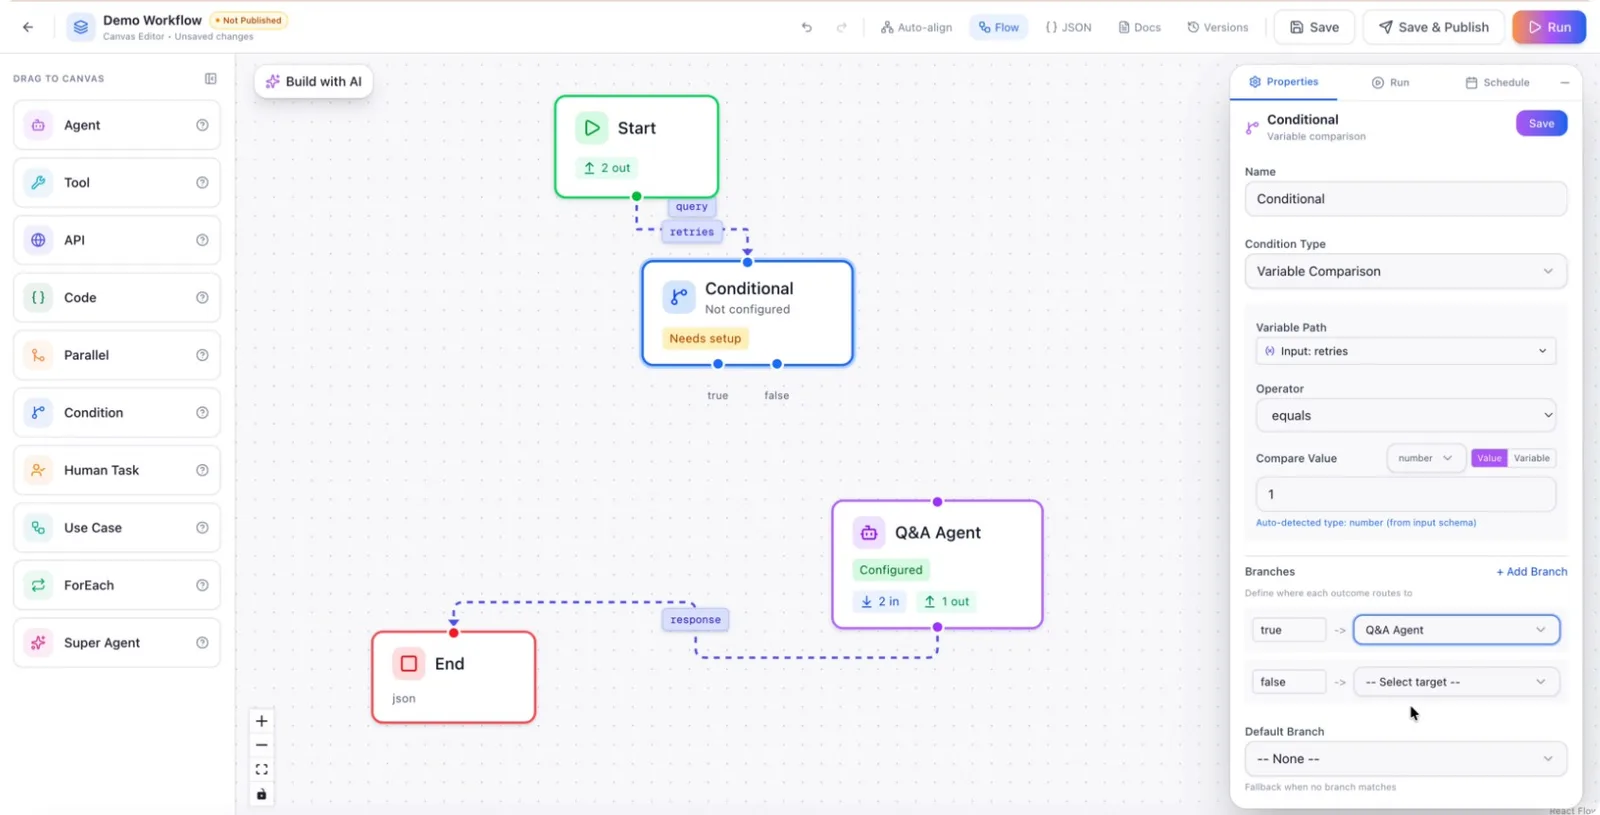Click the Save & Publish button
The height and width of the screenshot is (815, 1600).
click(1433, 27)
